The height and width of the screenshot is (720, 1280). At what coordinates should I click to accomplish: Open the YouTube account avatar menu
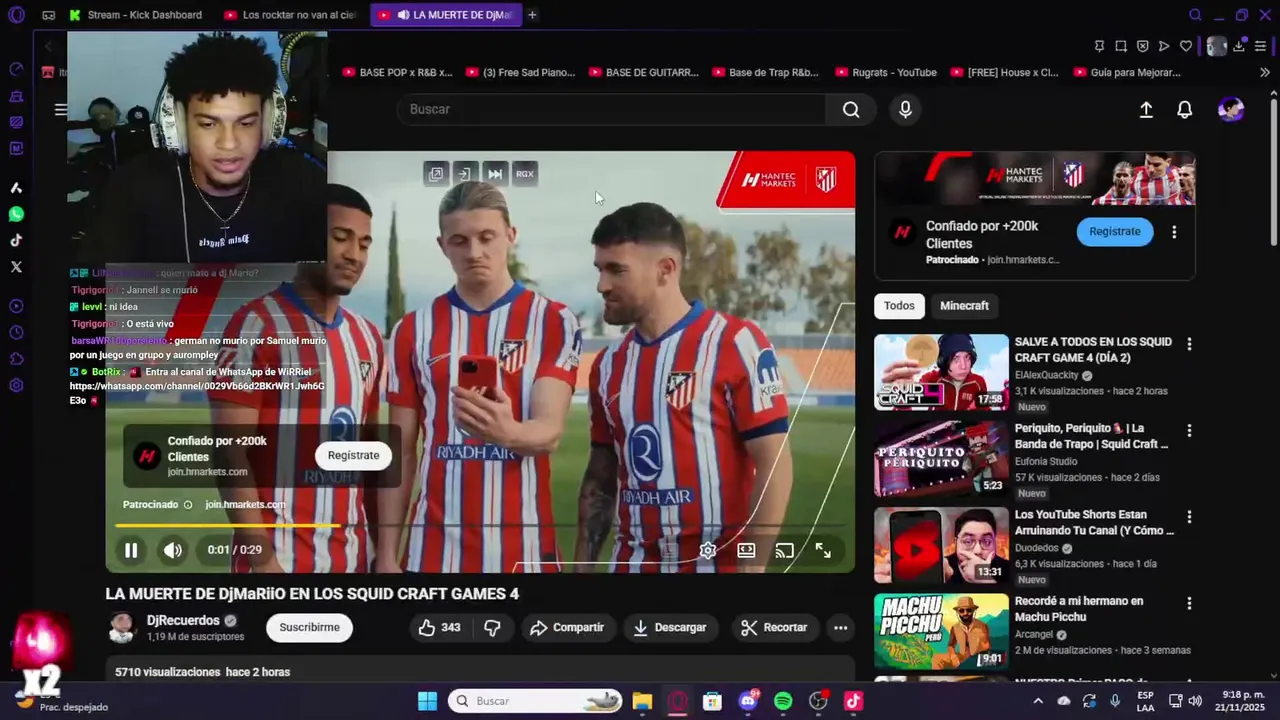[1231, 110]
